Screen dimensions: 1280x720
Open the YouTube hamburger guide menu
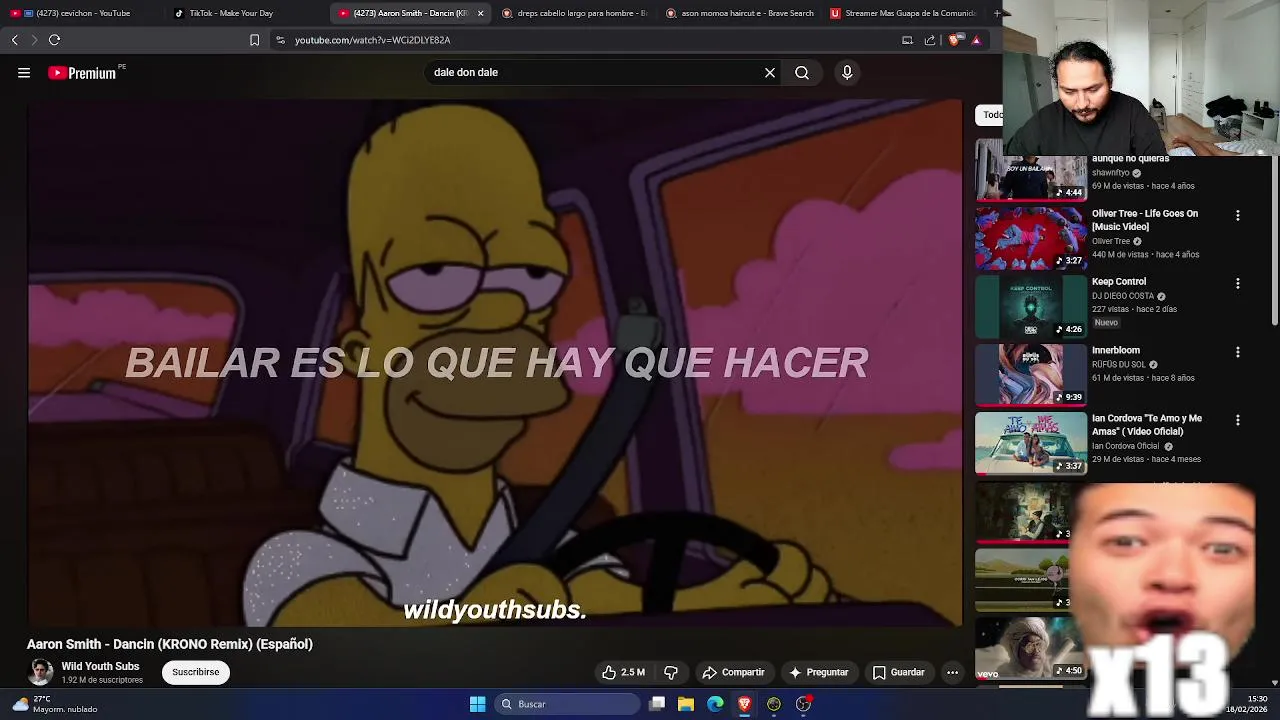[24, 72]
